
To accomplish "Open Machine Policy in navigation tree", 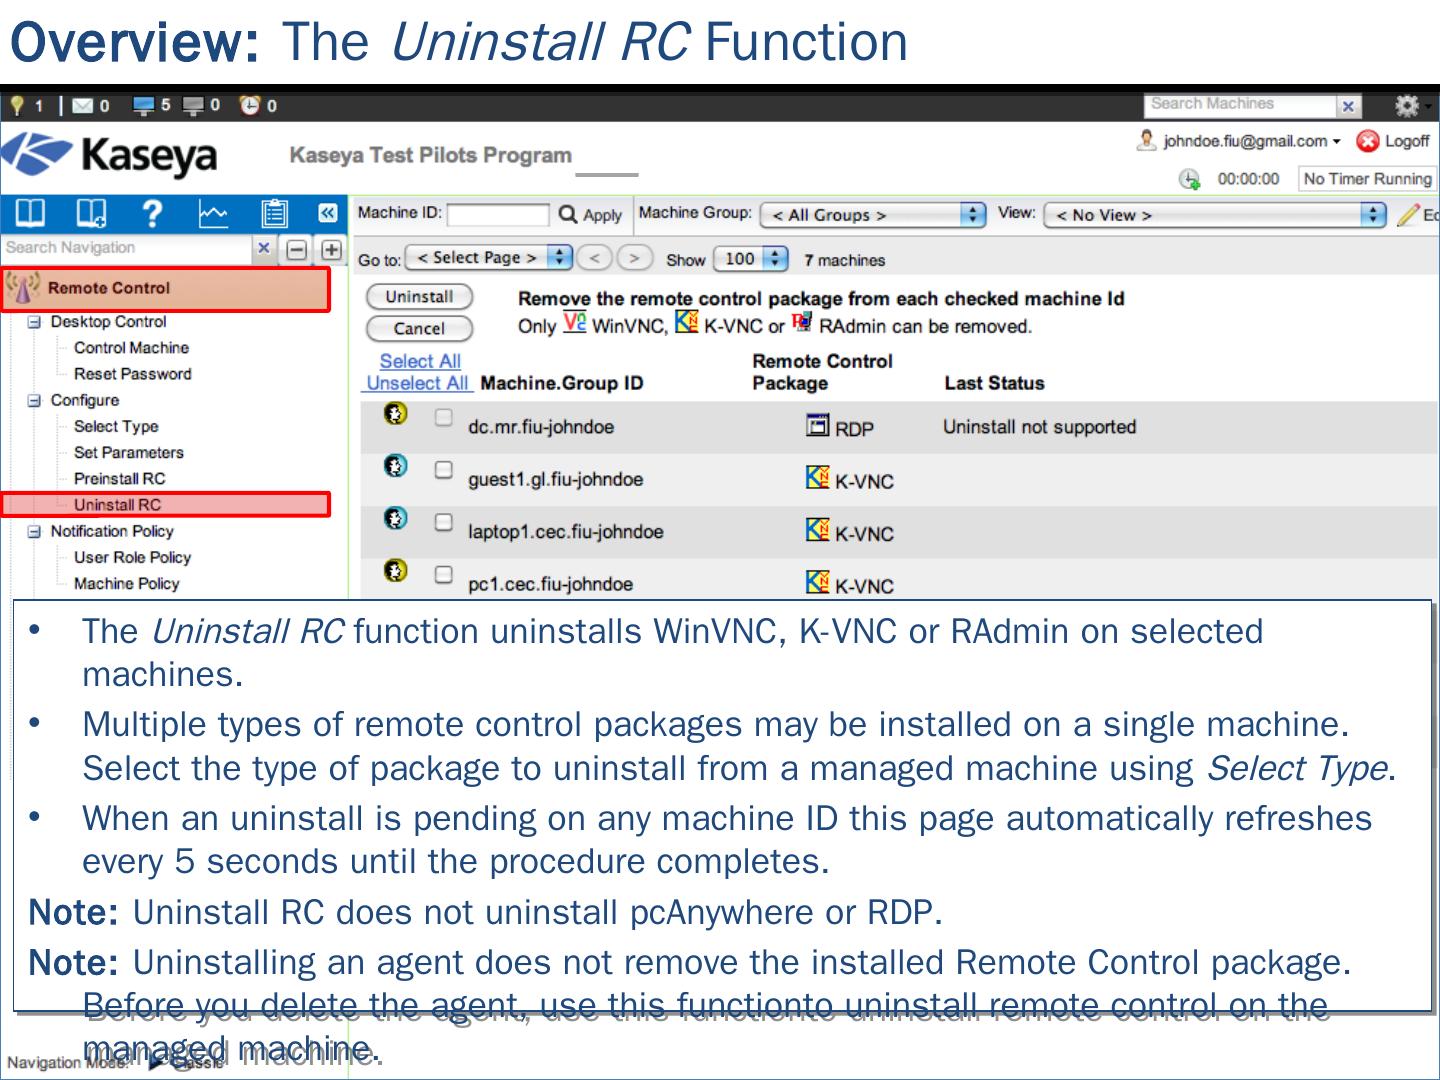I will click(x=126, y=583).
